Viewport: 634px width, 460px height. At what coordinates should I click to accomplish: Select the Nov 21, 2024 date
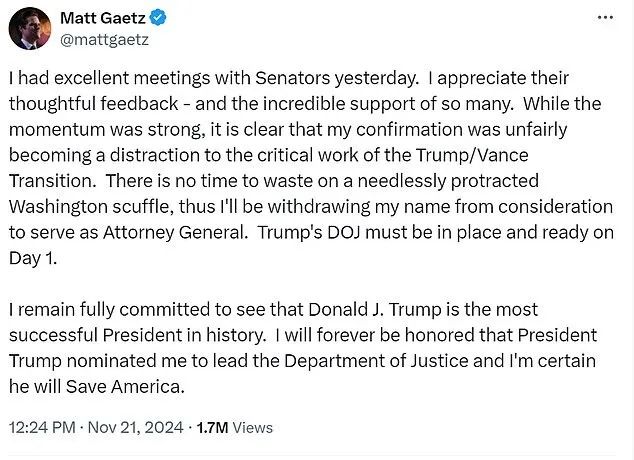(x=135, y=428)
